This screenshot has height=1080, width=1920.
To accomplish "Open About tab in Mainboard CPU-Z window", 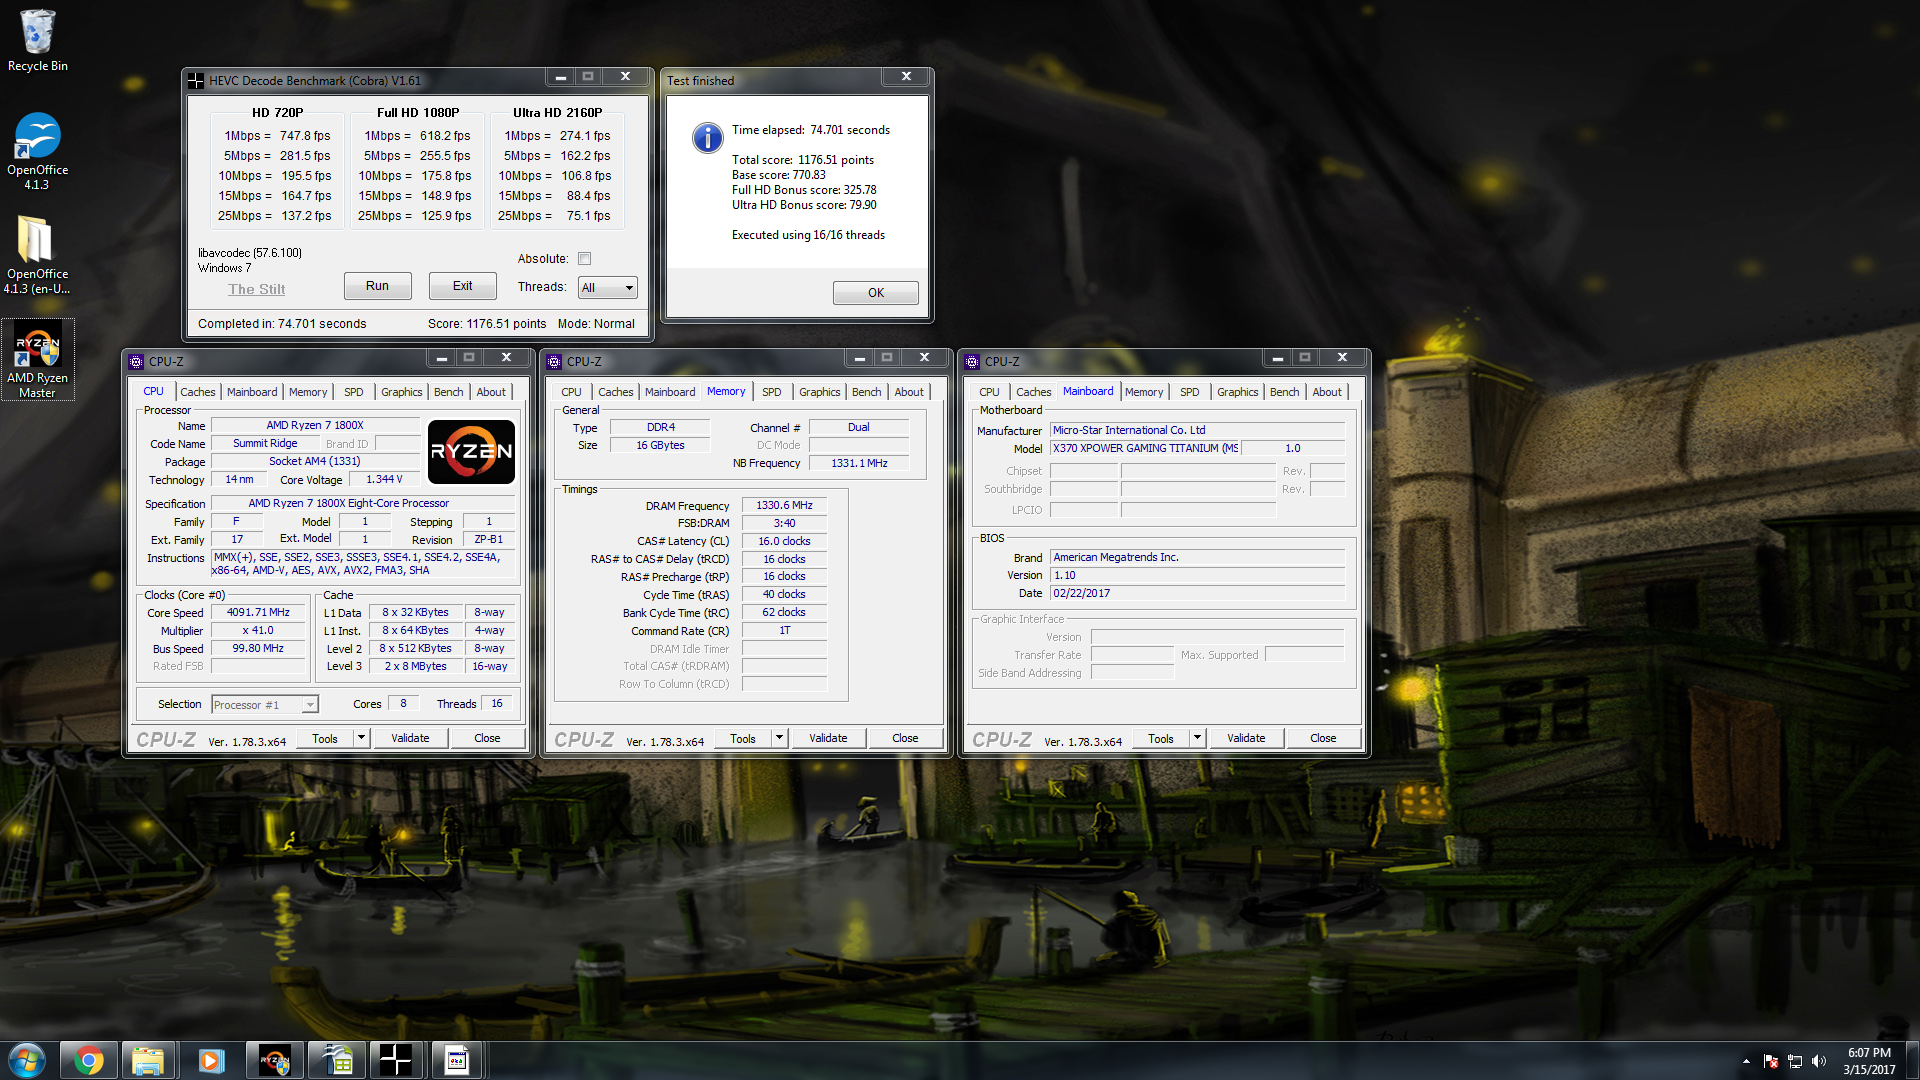I will click(x=1327, y=392).
